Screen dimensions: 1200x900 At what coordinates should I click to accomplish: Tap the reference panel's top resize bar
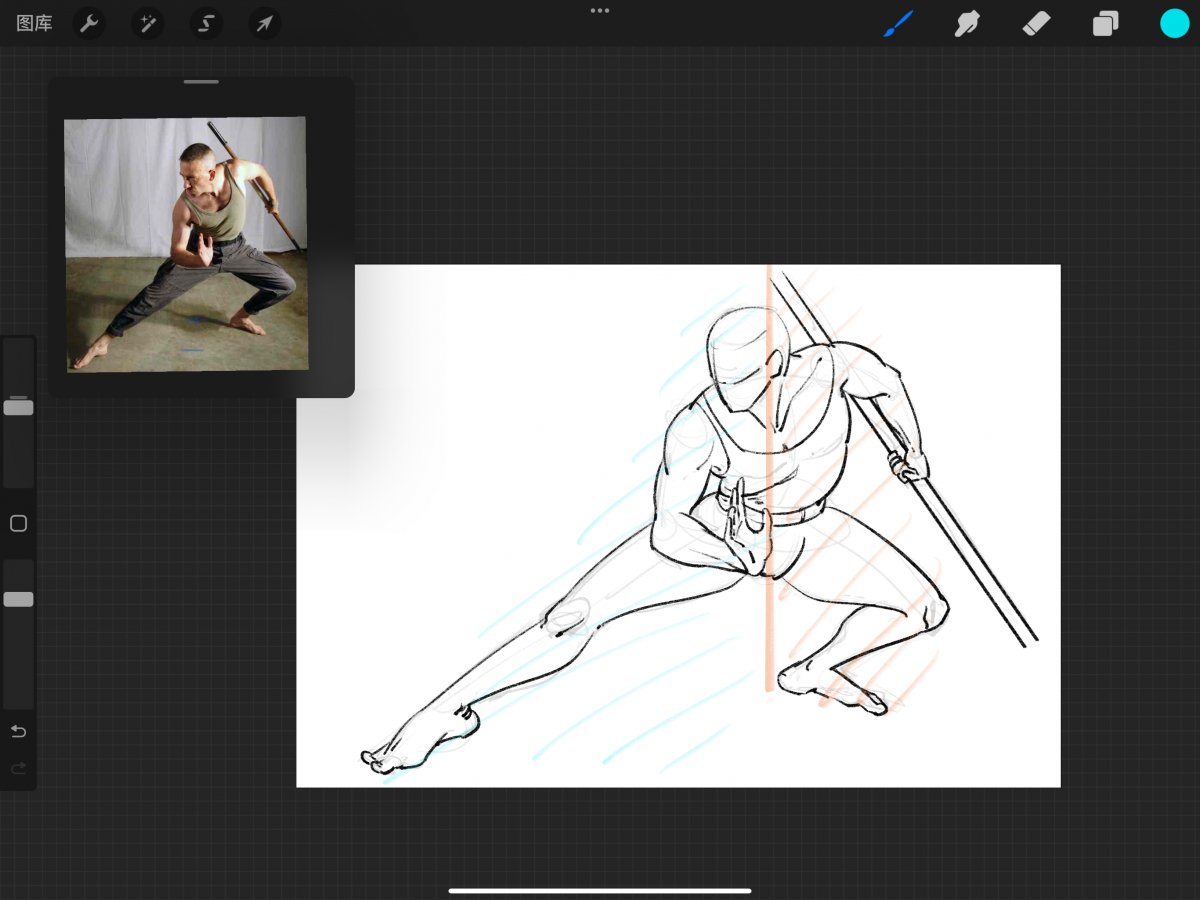tap(200, 82)
